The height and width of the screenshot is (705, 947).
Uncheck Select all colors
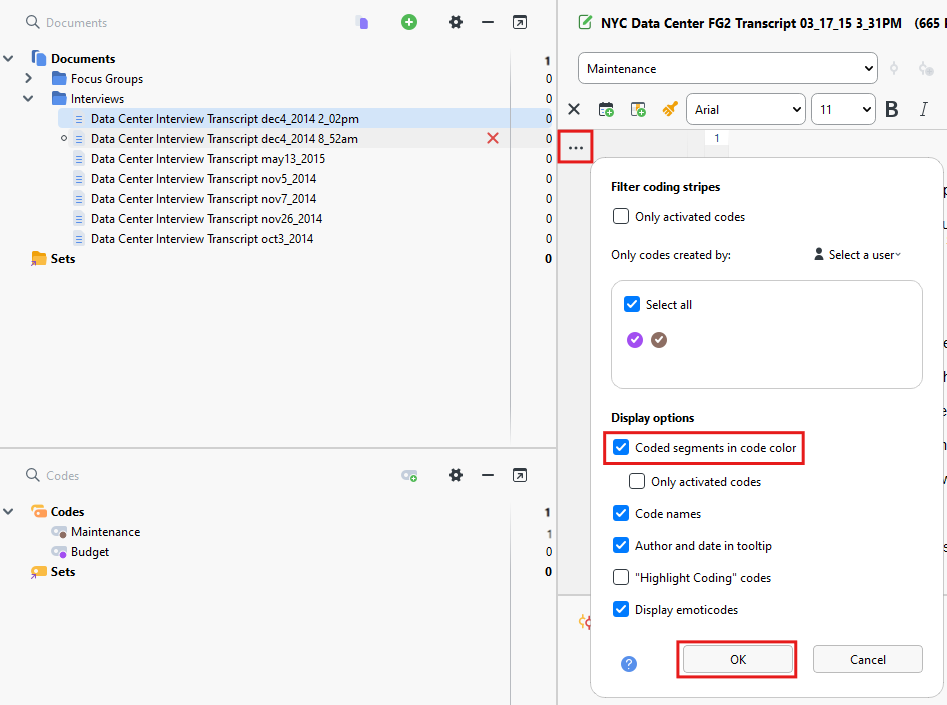click(x=632, y=304)
